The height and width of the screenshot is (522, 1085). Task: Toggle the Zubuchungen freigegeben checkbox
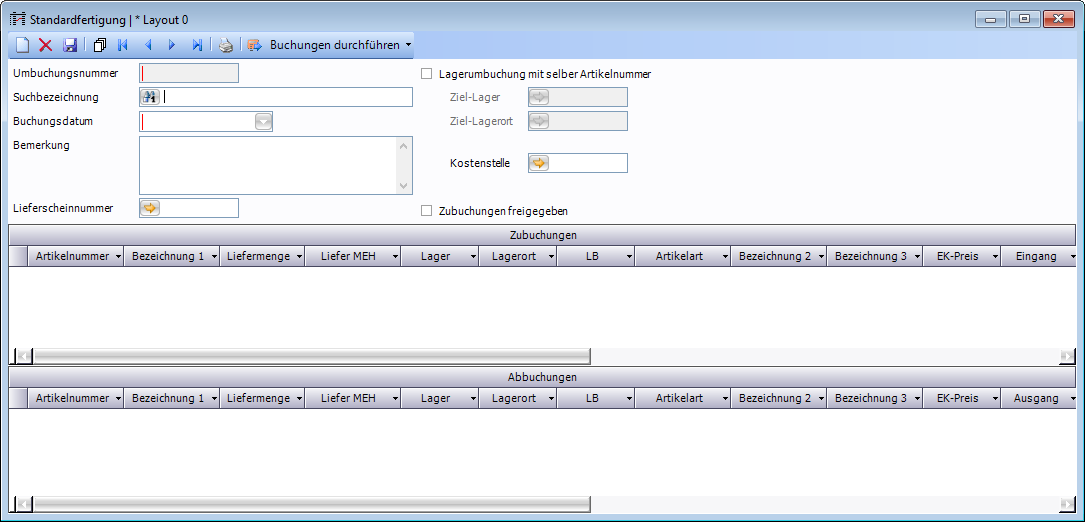pos(427,211)
